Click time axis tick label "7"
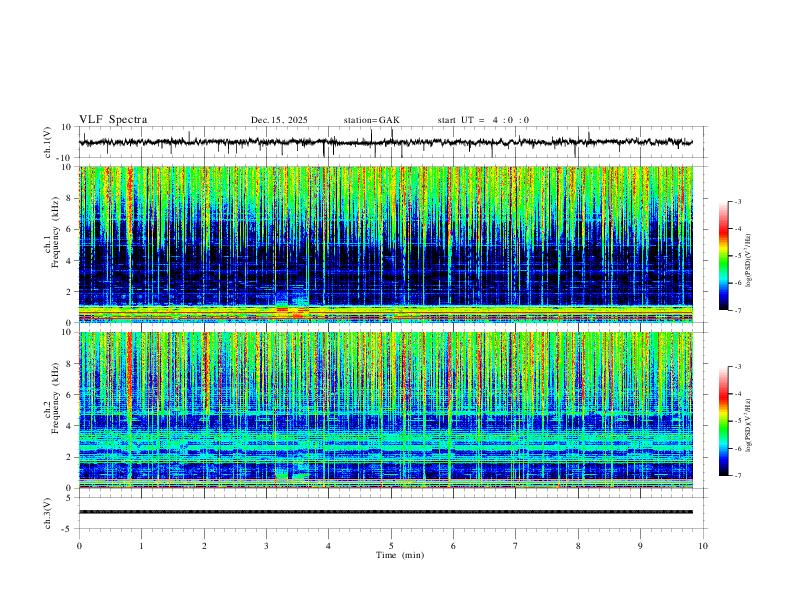Image resolution: width=792 pixels, height=612 pixels. (516, 546)
